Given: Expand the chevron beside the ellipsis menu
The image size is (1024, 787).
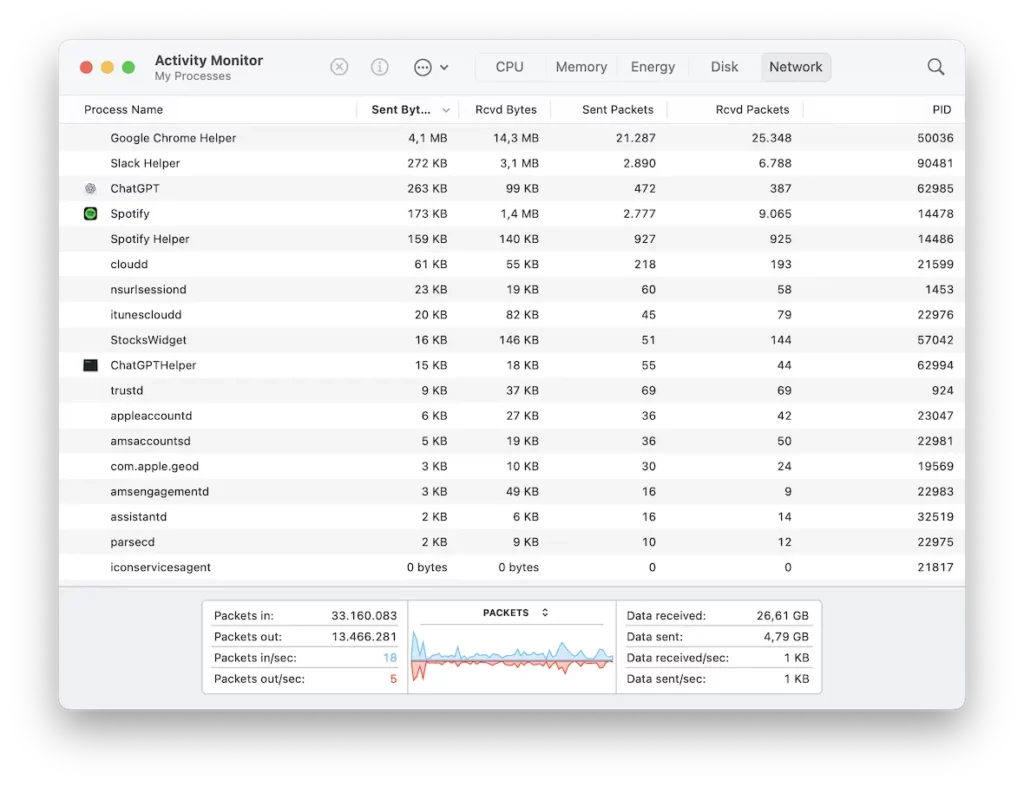Looking at the screenshot, I should [x=444, y=67].
